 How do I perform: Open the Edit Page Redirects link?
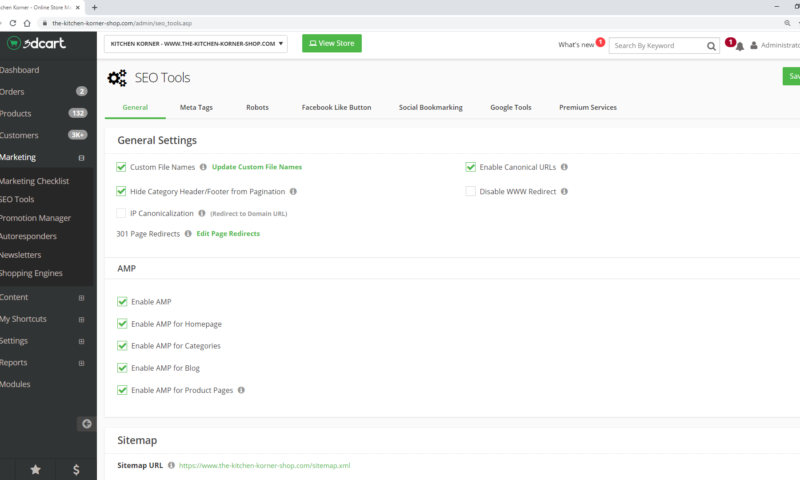(x=228, y=233)
